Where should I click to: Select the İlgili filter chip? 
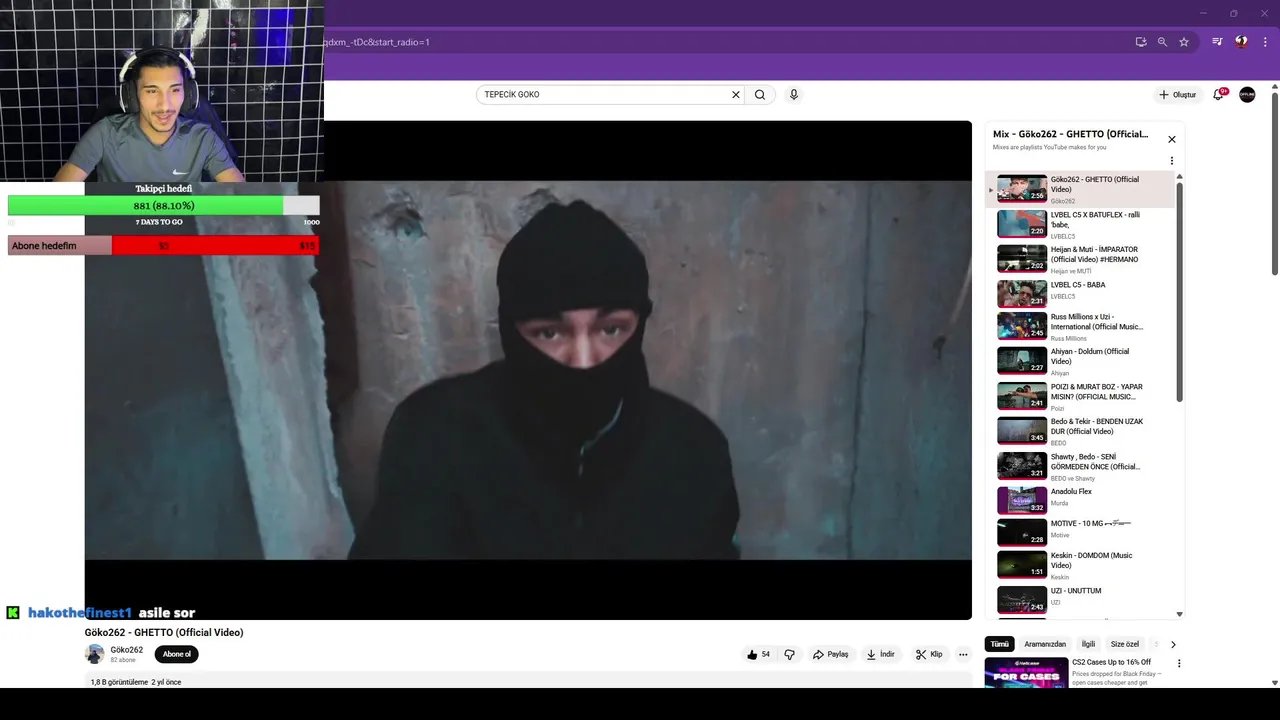point(1088,644)
